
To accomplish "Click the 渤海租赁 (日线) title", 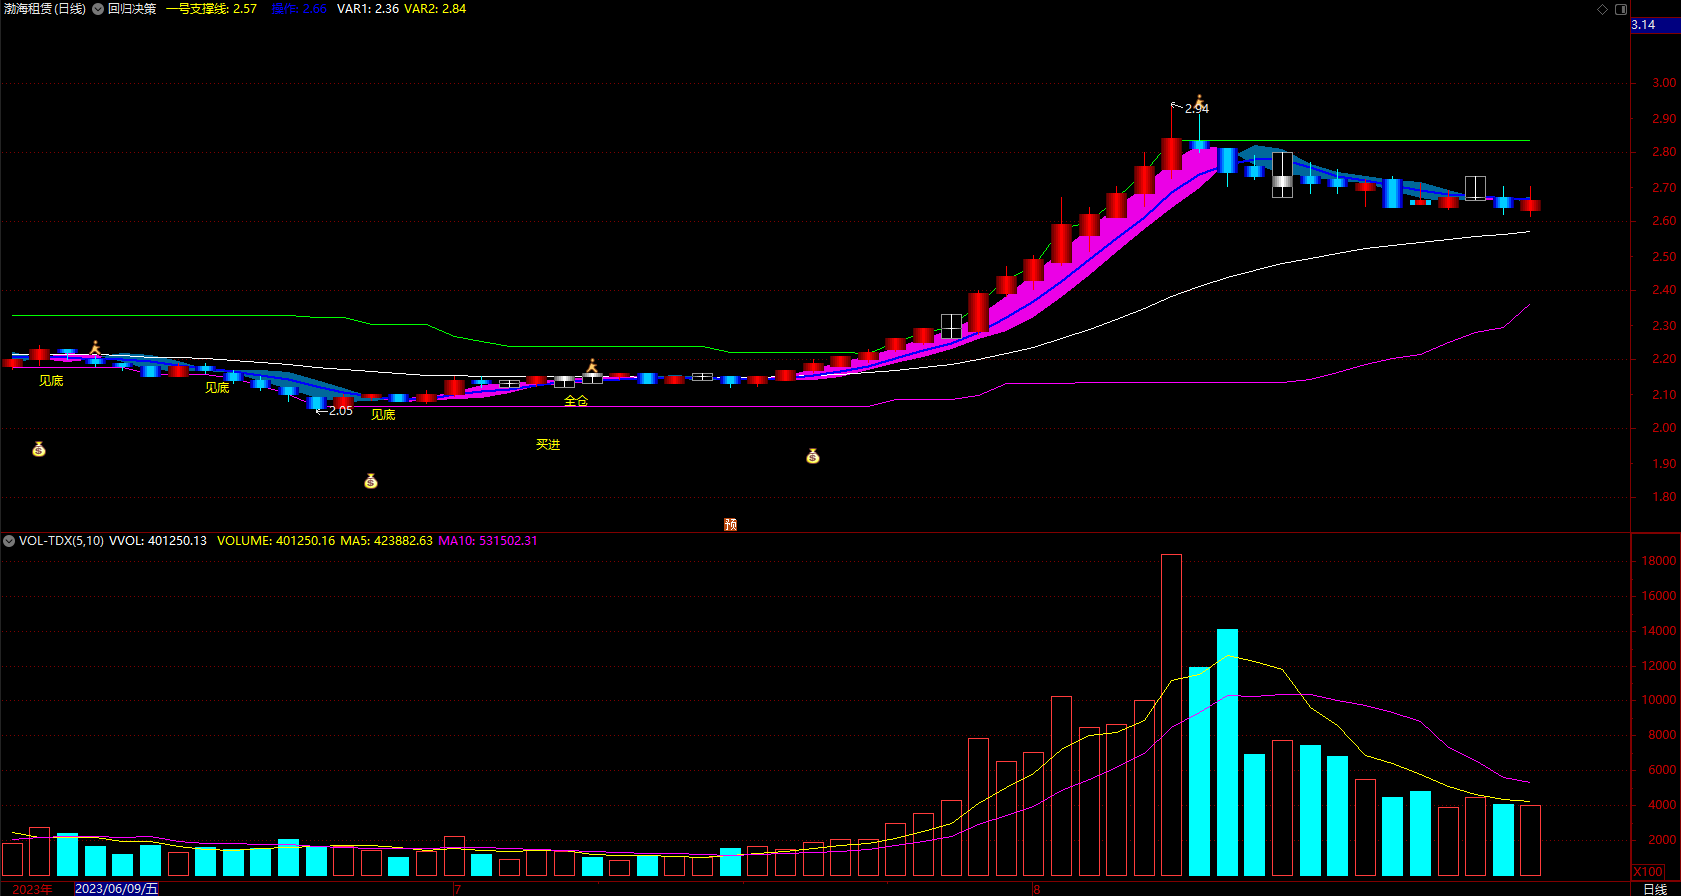I will point(45,9).
